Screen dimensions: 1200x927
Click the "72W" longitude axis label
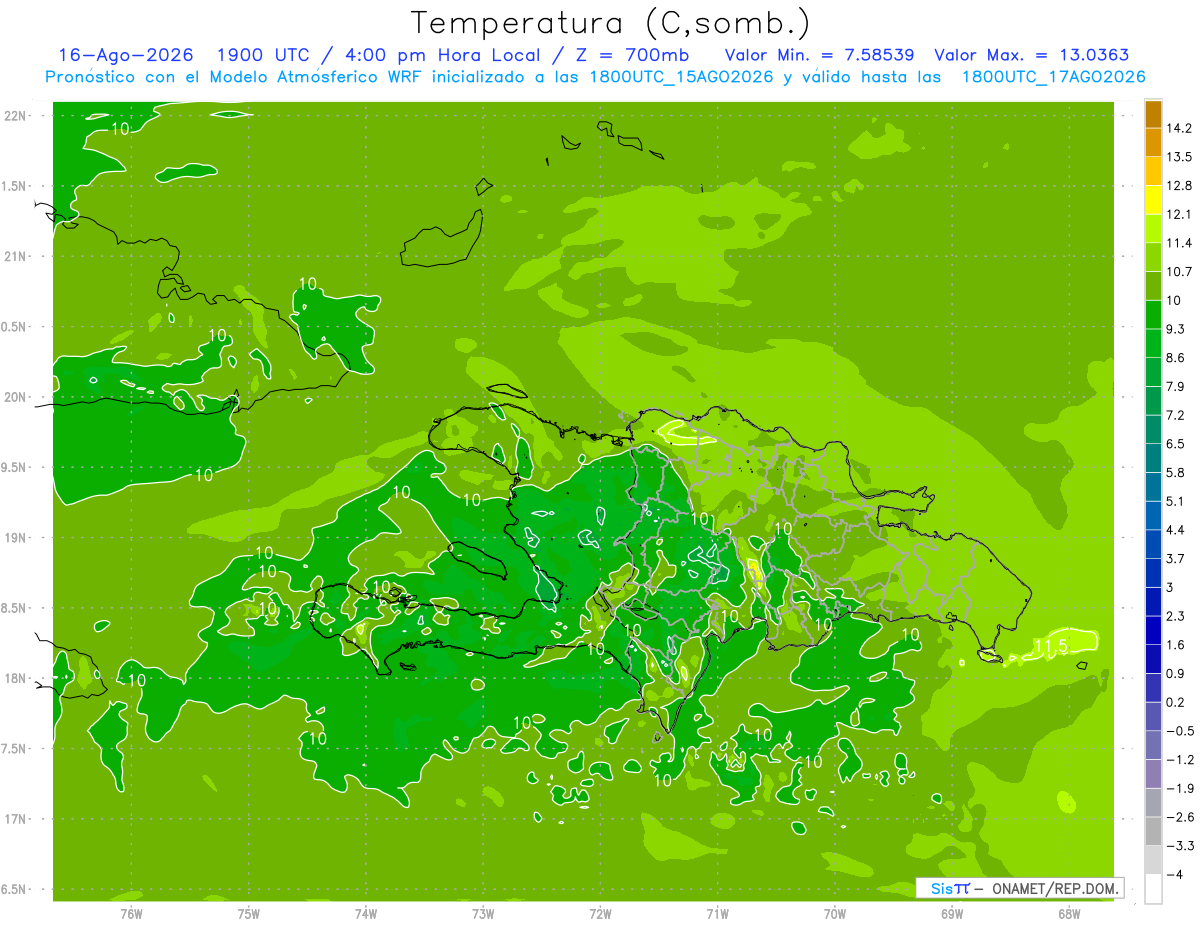point(600,914)
